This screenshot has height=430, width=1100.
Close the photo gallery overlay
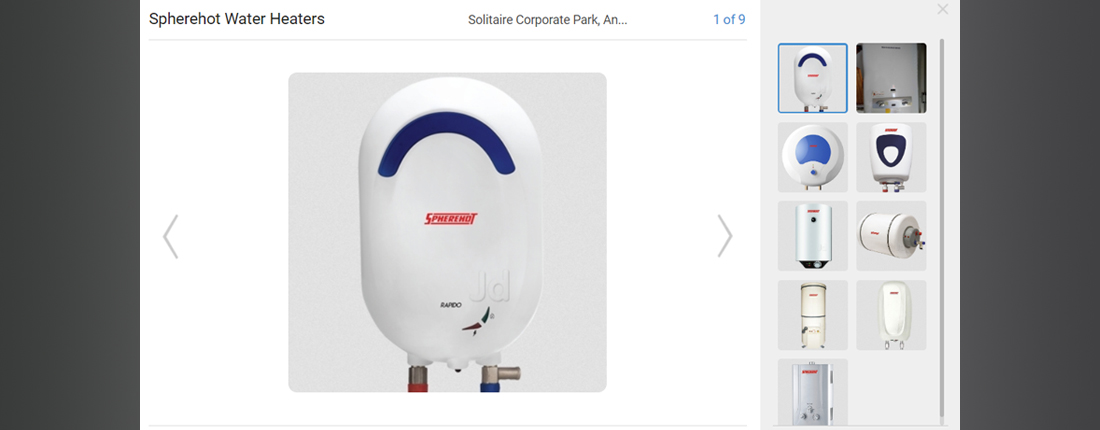point(943,9)
